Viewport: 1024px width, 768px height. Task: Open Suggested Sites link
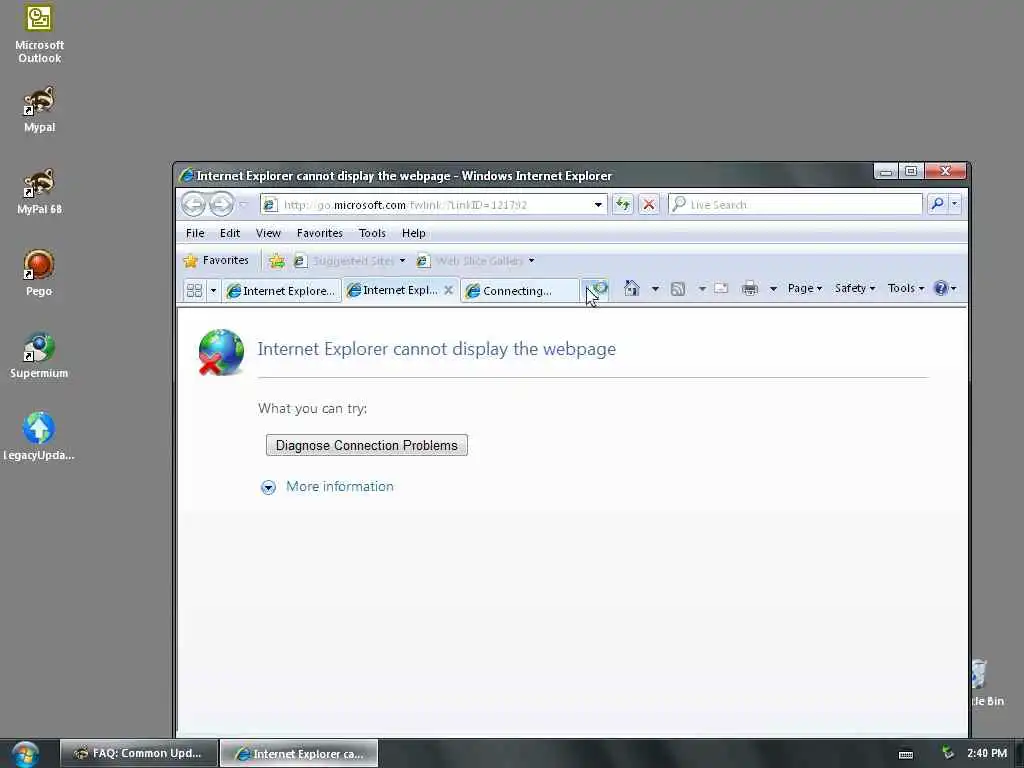(344, 261)
